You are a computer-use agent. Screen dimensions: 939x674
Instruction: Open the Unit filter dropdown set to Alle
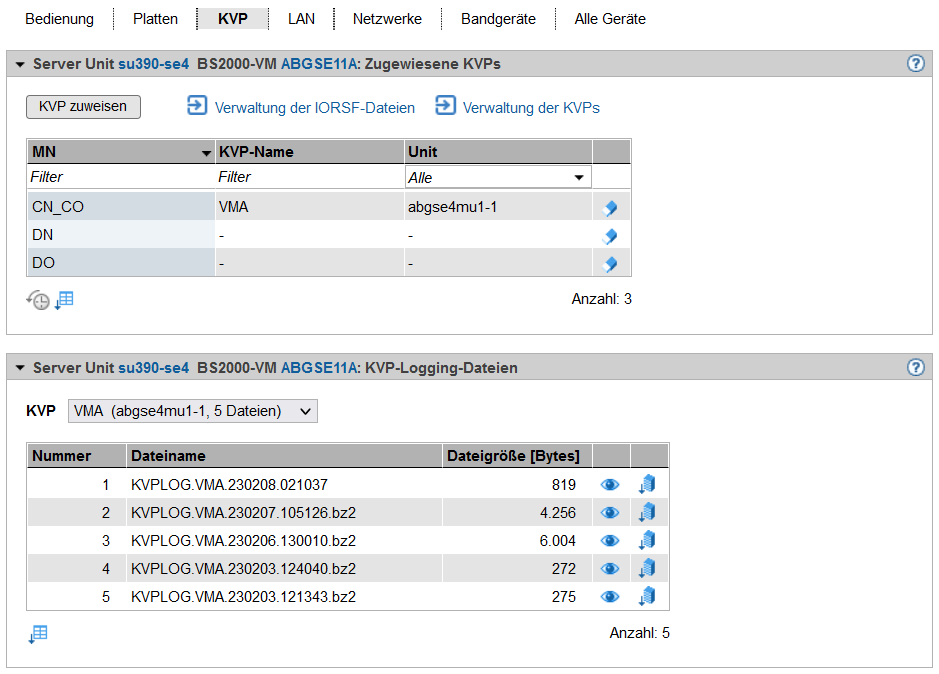[x=497, y=177]
